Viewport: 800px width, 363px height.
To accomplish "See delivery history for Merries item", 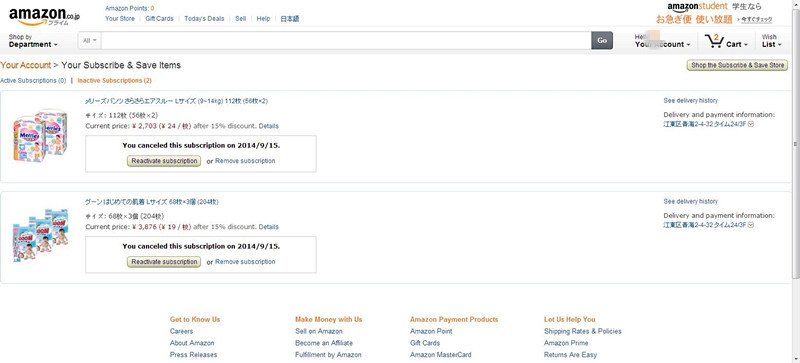I will (690, 101).
